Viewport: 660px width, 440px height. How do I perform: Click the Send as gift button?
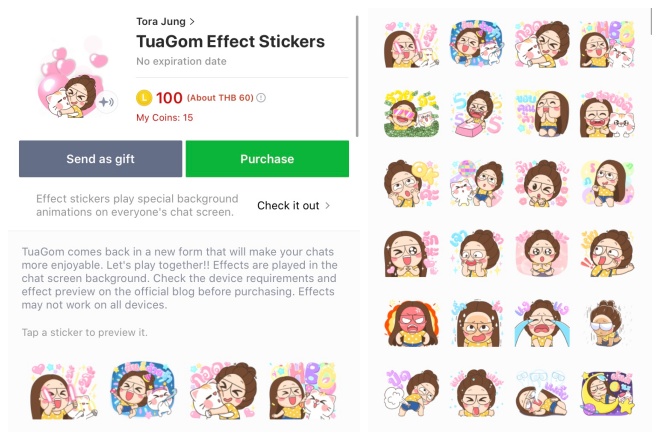pyautogui.click(x=101, y=159)
